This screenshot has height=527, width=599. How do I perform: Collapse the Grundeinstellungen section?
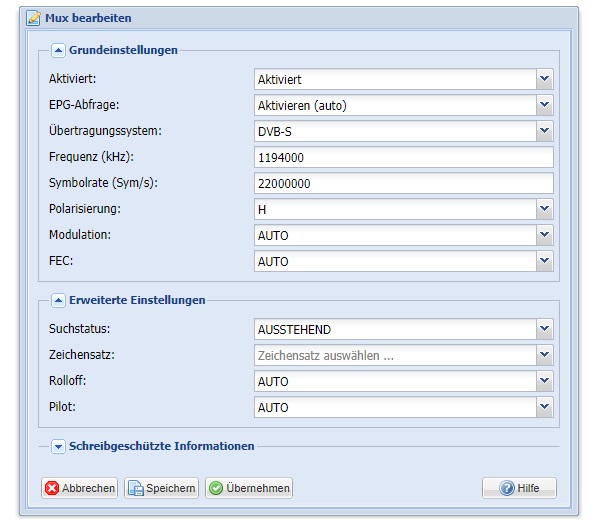pyautogui.click(x=58, y=50)
